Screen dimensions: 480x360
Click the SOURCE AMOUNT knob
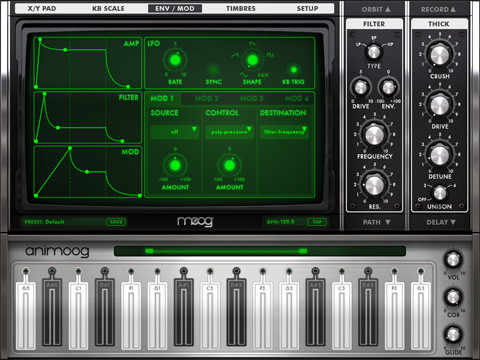coord(175,165)
